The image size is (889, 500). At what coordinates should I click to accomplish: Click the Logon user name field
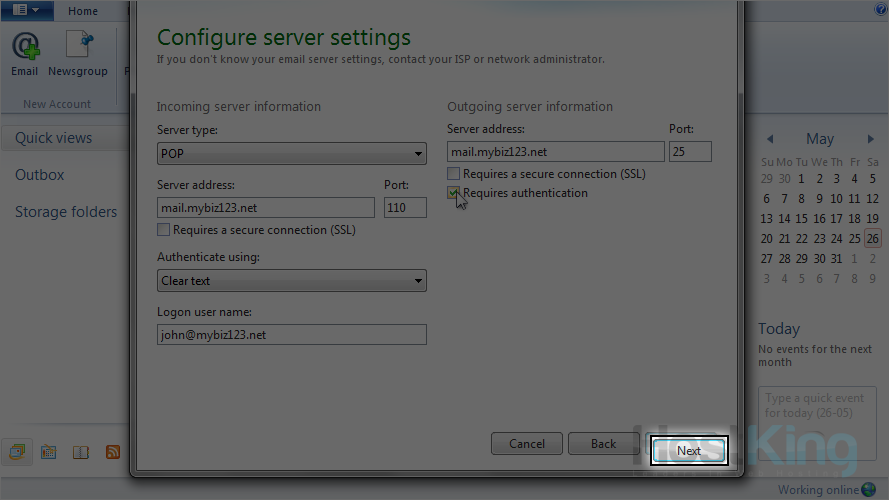pyautogui.click(x=292, y=335)
